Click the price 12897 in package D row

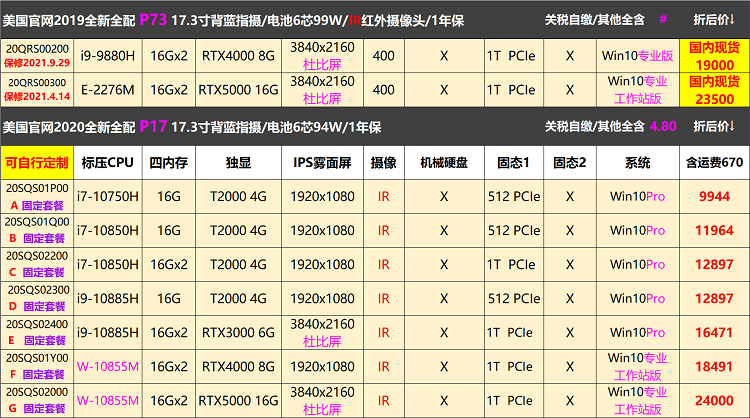click(x=714, y=298)
